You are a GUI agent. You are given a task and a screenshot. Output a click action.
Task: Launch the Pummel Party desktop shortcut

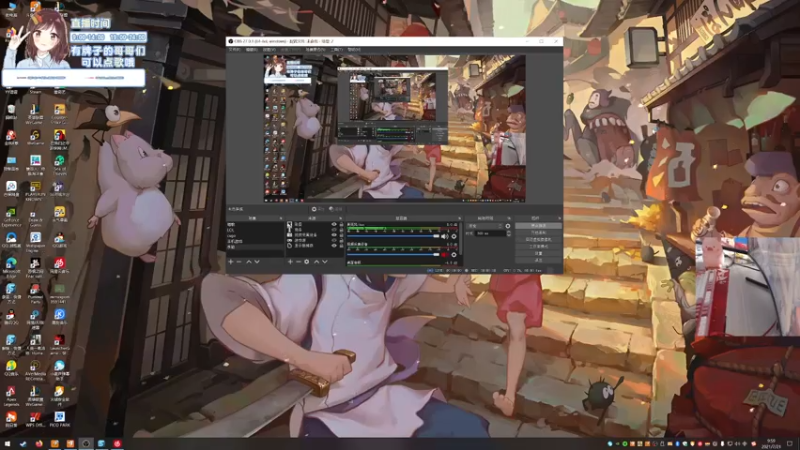tap(35, 293)
